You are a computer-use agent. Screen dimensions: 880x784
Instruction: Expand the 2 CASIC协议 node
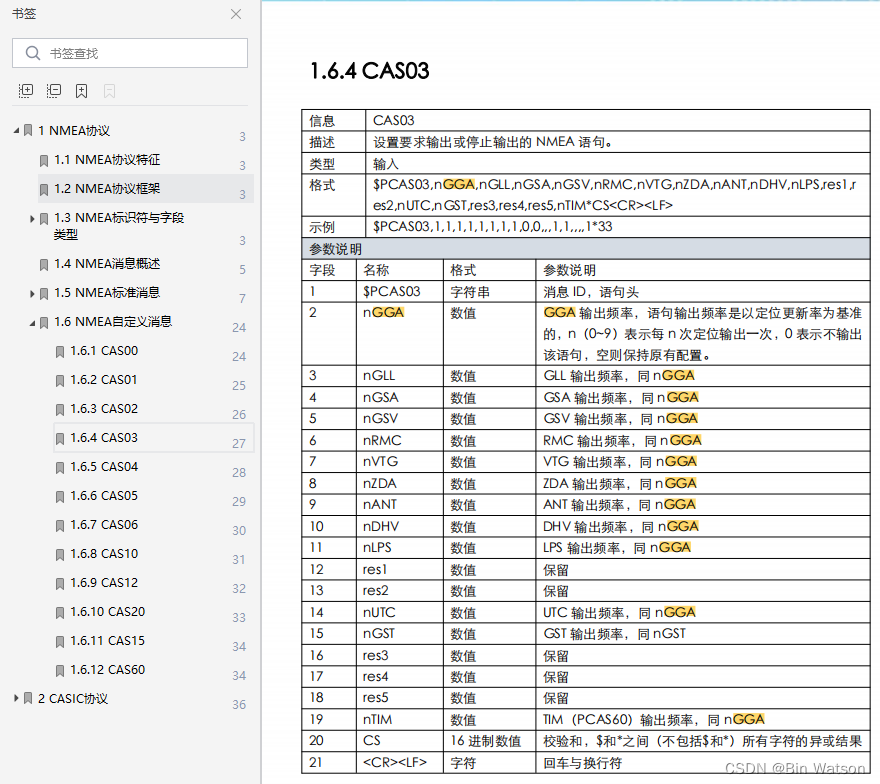click(16, 698)
